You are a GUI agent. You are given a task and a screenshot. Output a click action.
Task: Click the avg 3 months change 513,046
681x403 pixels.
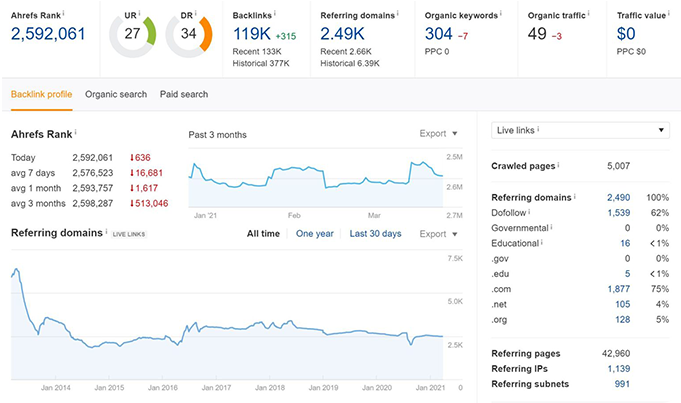click(149, 203)
